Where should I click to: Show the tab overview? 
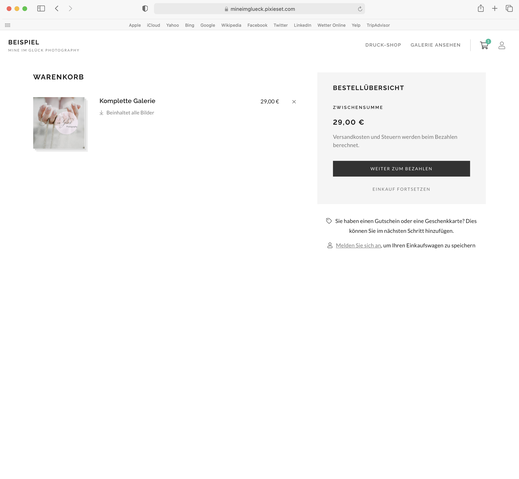(x=509, y=9)
